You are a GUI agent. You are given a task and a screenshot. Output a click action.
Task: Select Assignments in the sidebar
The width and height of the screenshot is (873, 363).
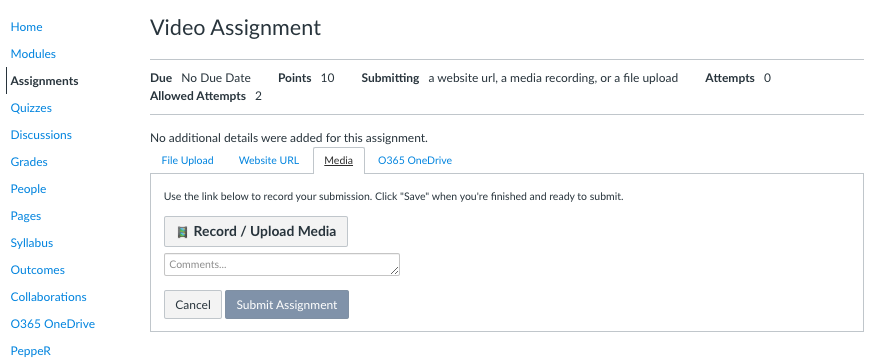[45, 81]
